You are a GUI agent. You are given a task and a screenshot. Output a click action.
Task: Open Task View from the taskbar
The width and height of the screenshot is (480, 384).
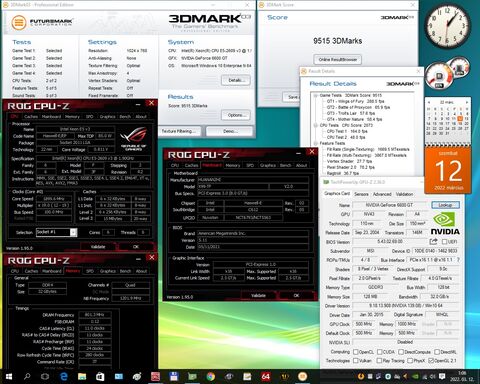(45, 377)
